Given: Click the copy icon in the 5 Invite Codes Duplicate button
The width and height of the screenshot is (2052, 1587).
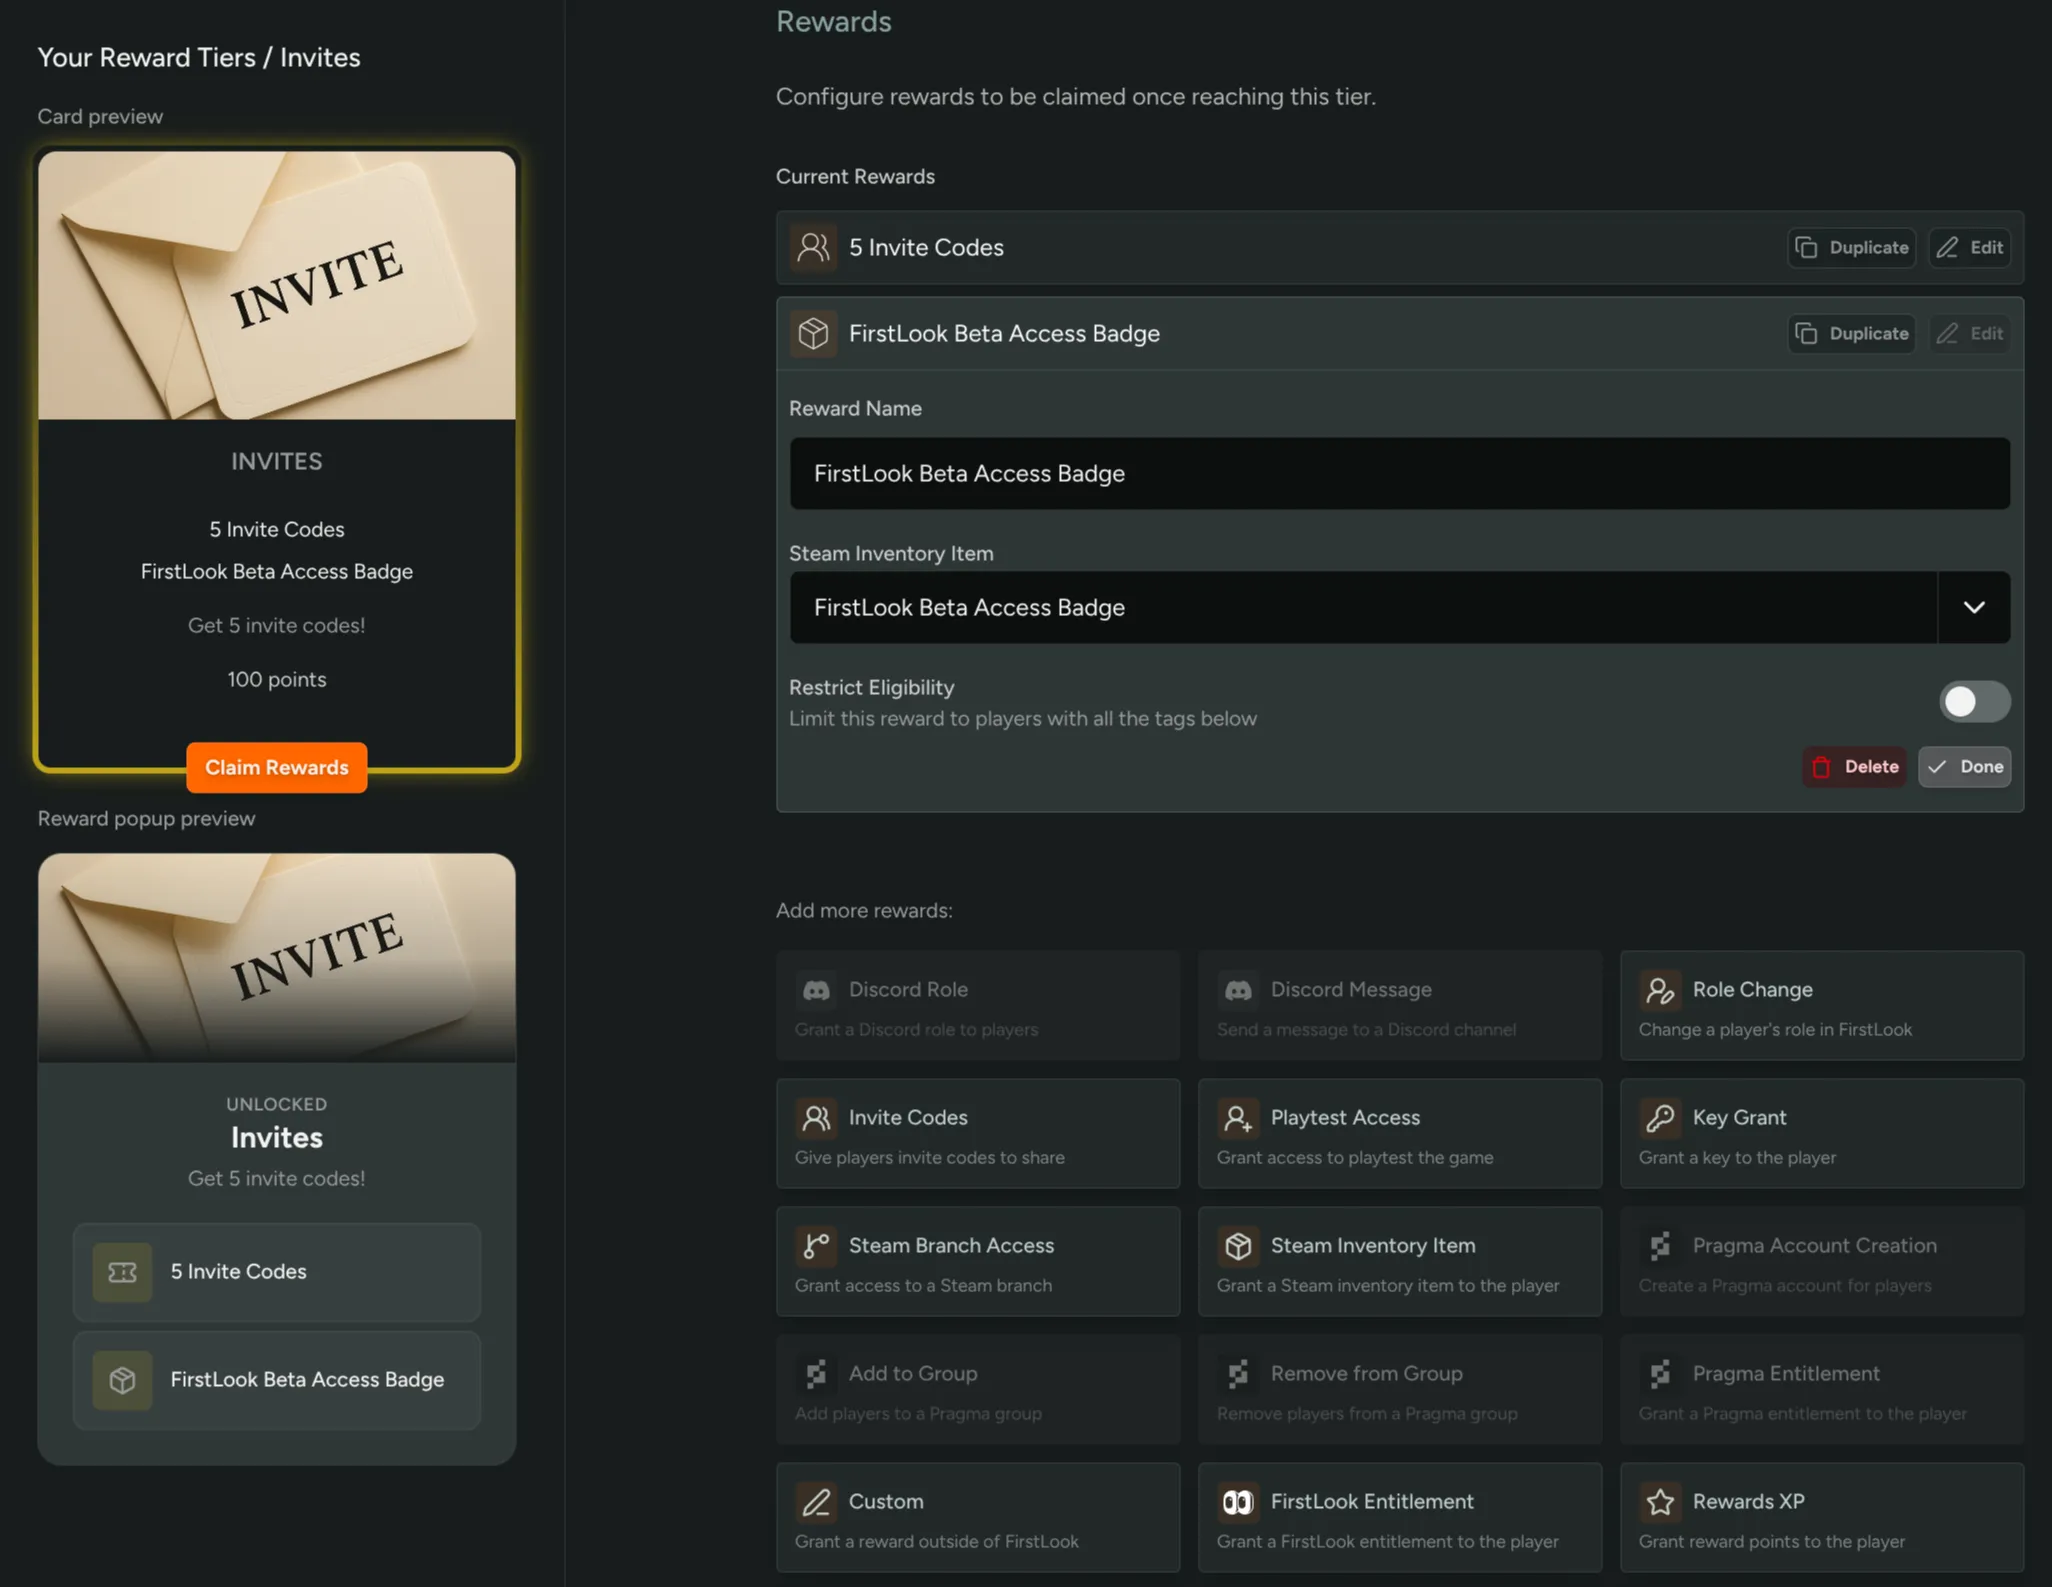Looking at the screenshot, I should click(x=1807, y=247).
